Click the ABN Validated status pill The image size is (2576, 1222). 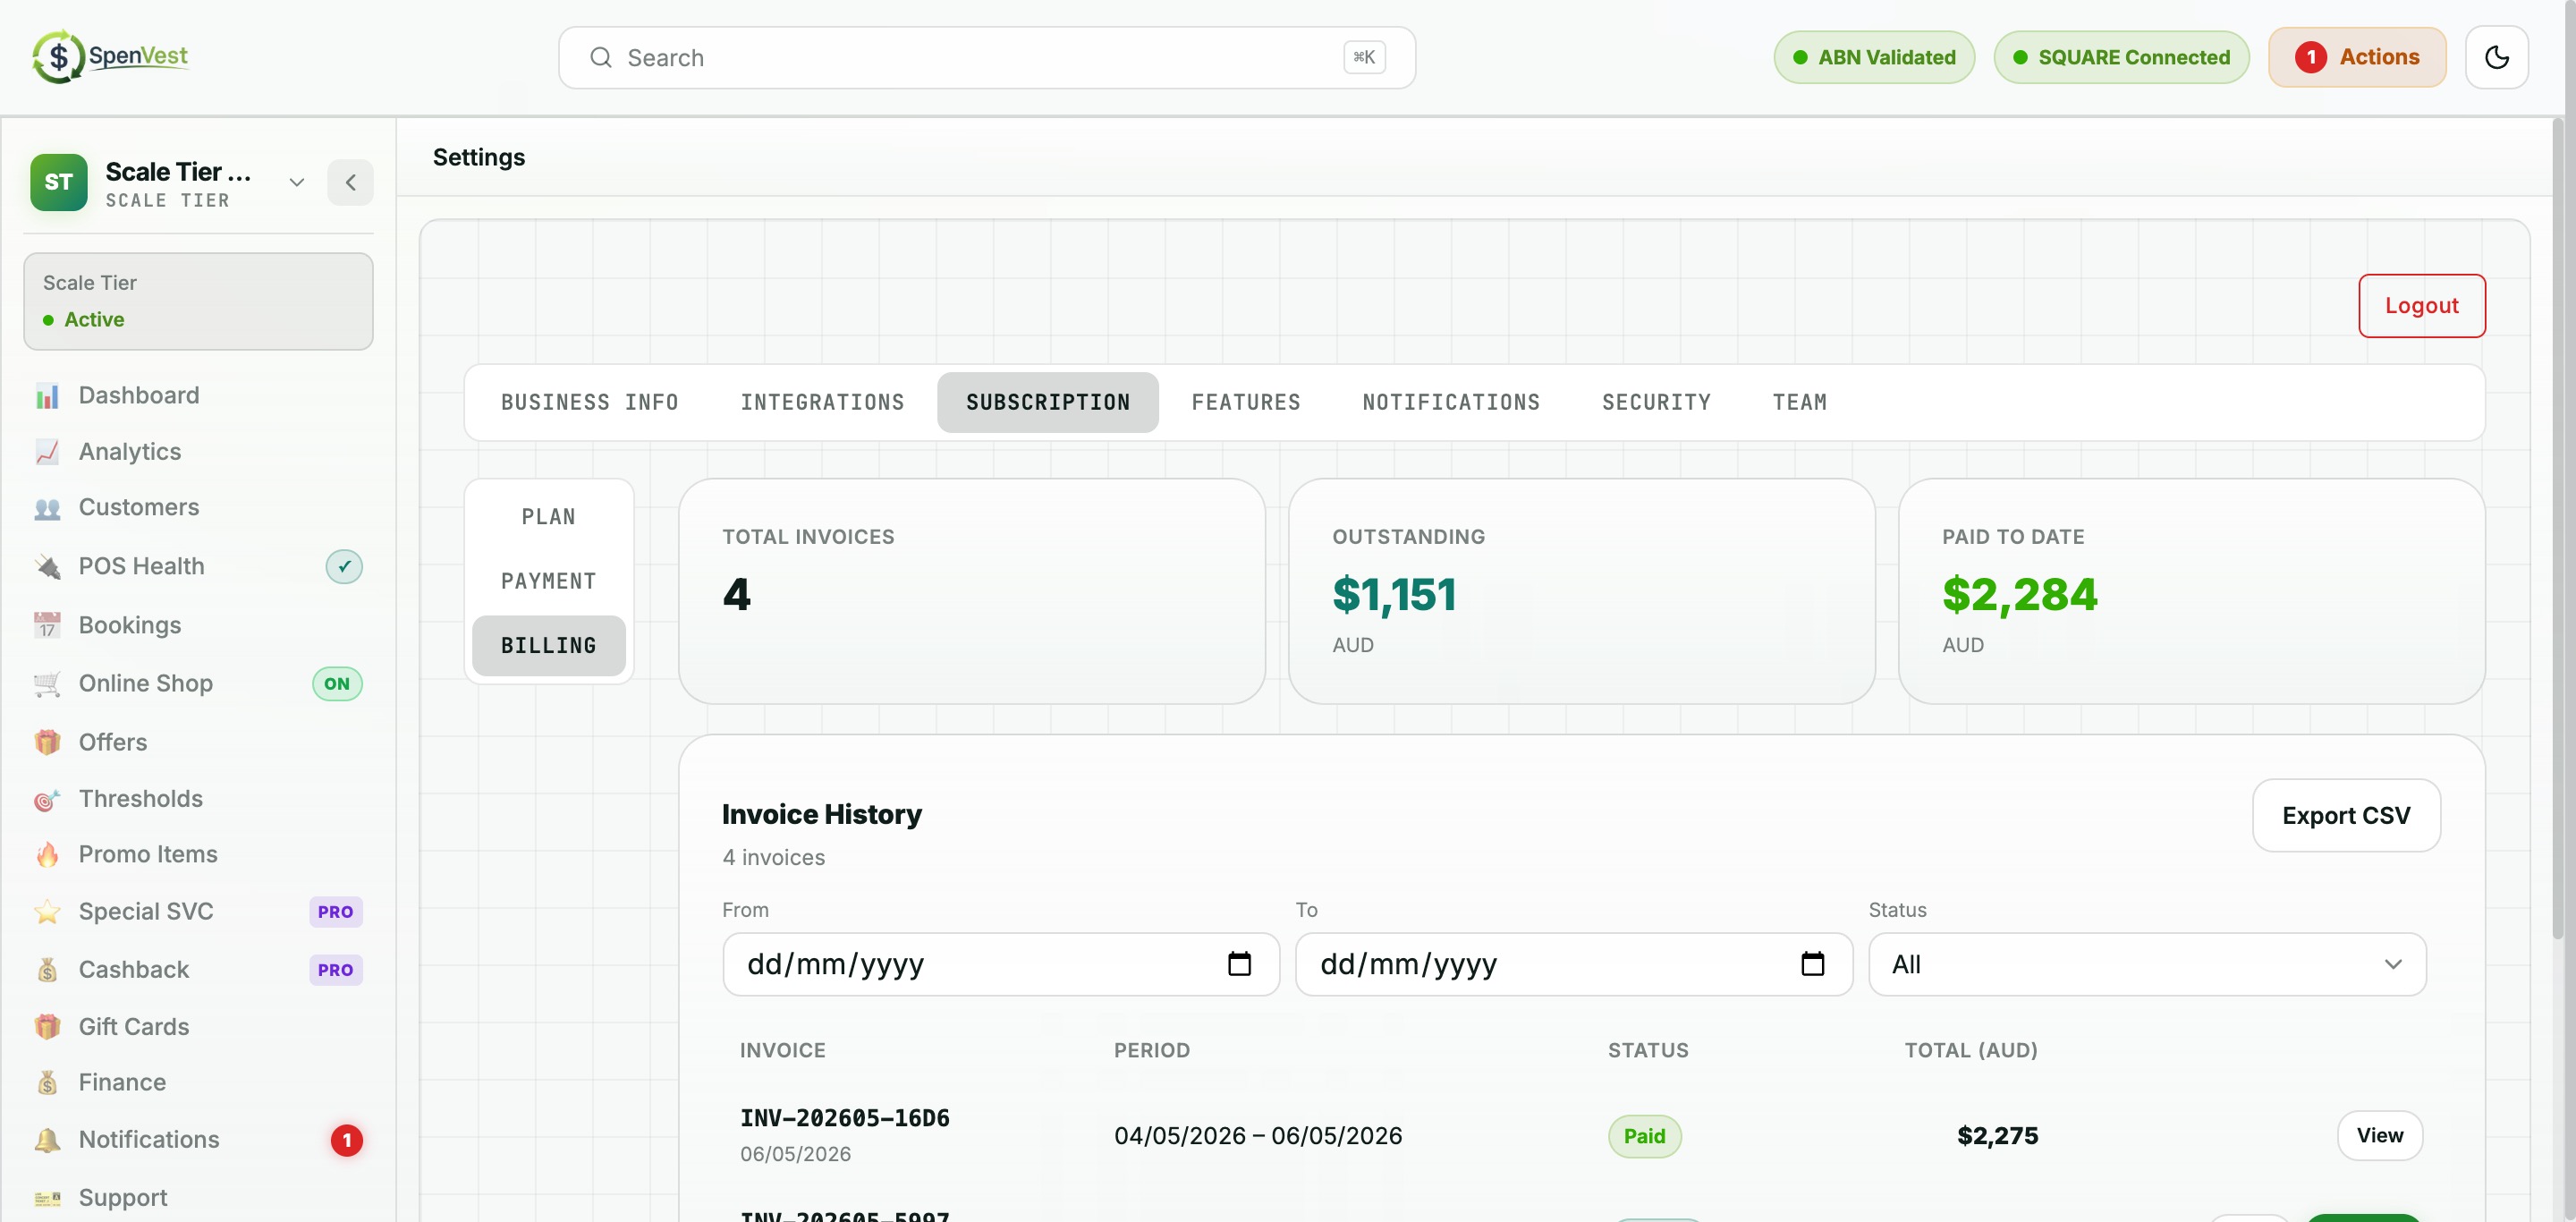(1873, 57)
